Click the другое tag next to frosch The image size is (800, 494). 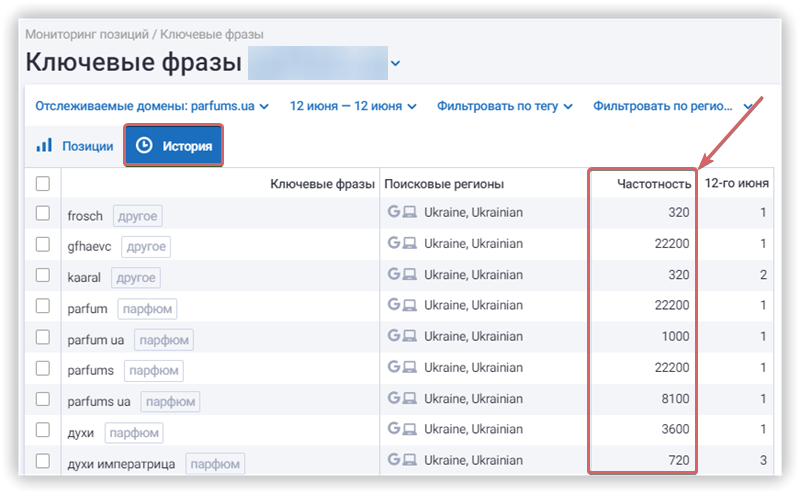(137, 216)
